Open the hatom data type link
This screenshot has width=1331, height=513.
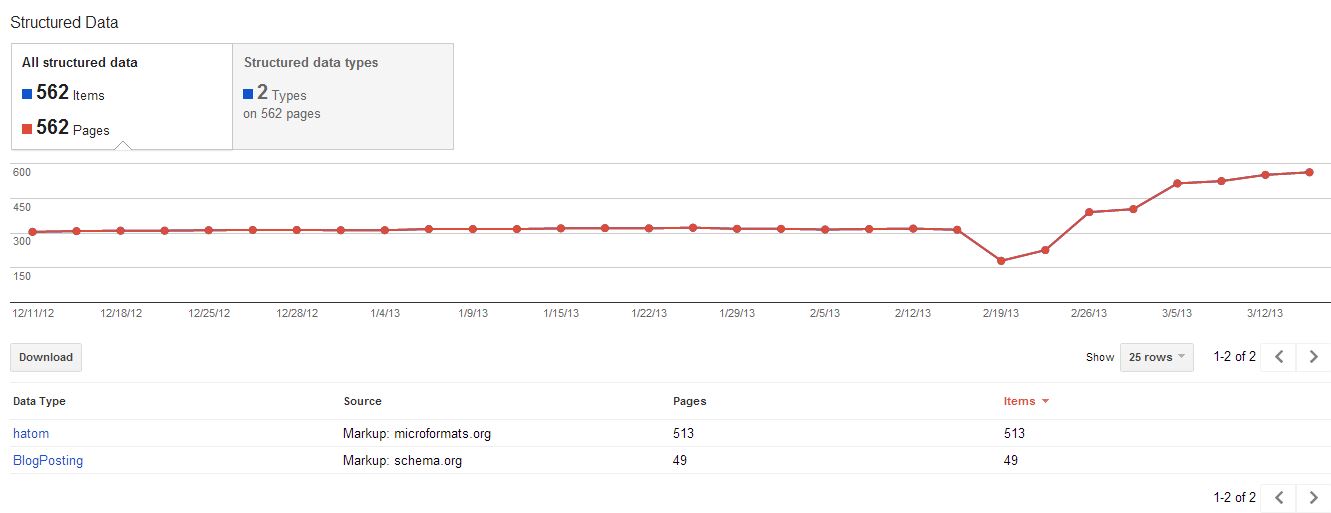click(31, 434)
